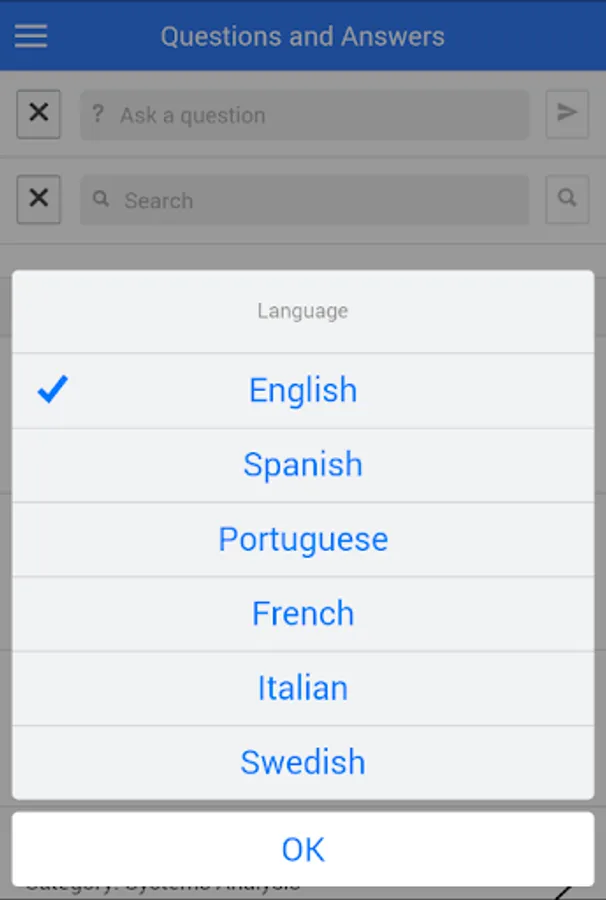Tap the Questions and Answers header title
Screen dimensions: 606x900
302,37
